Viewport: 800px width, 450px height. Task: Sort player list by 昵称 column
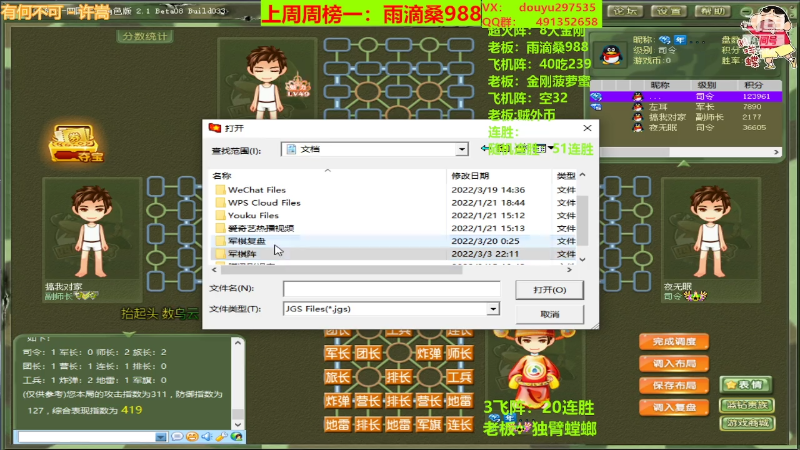coord(660,85)
